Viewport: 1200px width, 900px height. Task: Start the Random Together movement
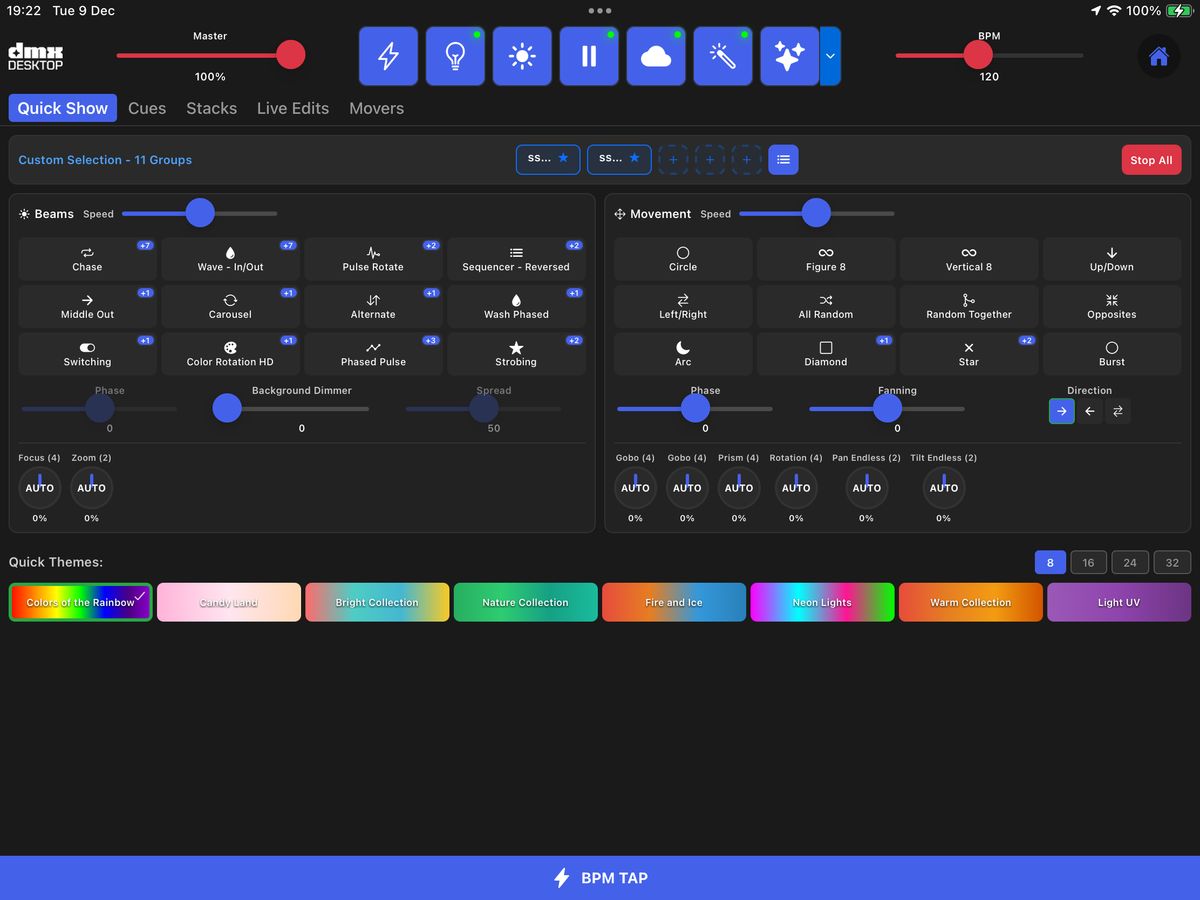click(x=969, y=306)
